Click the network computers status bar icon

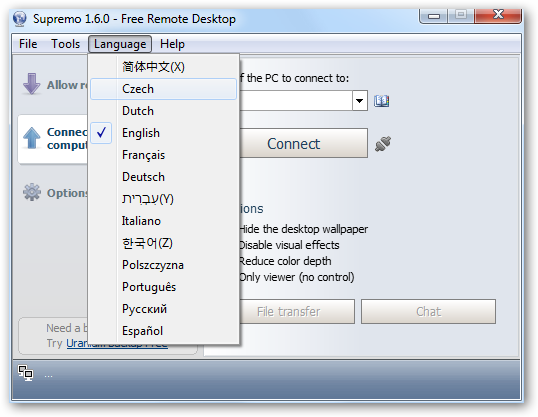tap(26, 373)
